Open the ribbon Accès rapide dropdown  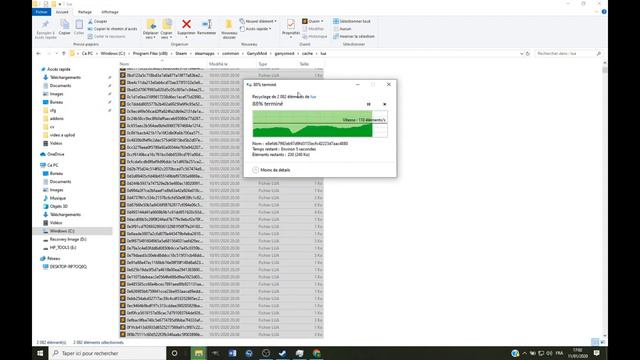256,29
